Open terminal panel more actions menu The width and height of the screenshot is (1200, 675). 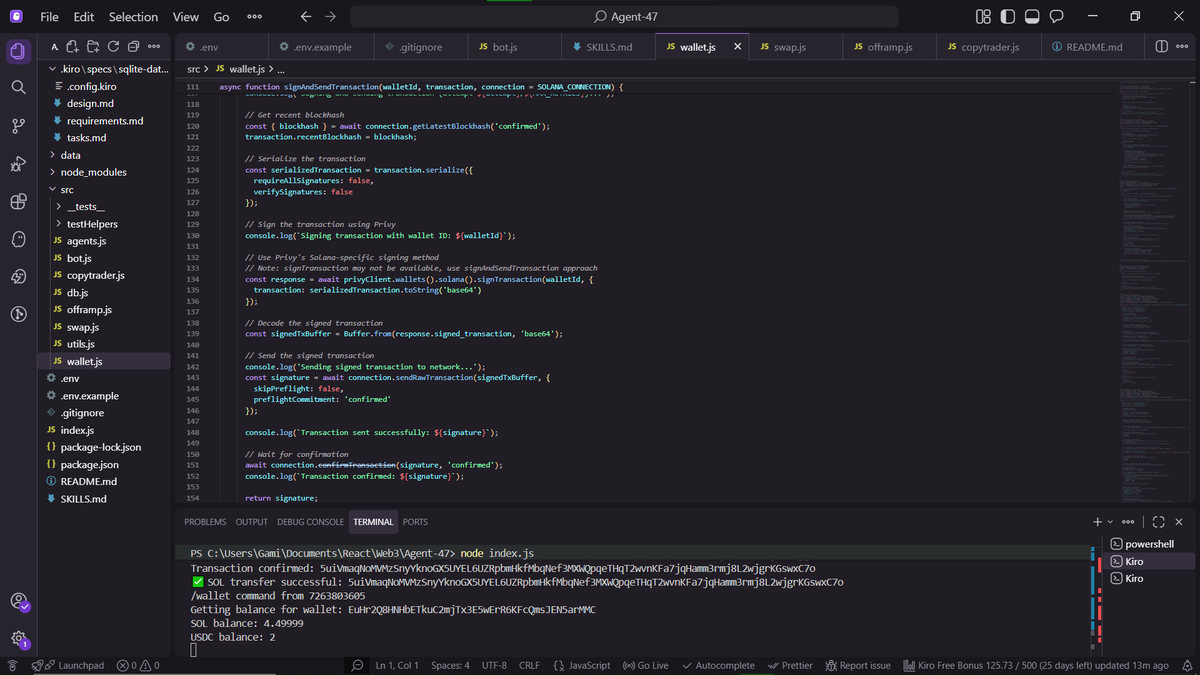pos(1129,522)
